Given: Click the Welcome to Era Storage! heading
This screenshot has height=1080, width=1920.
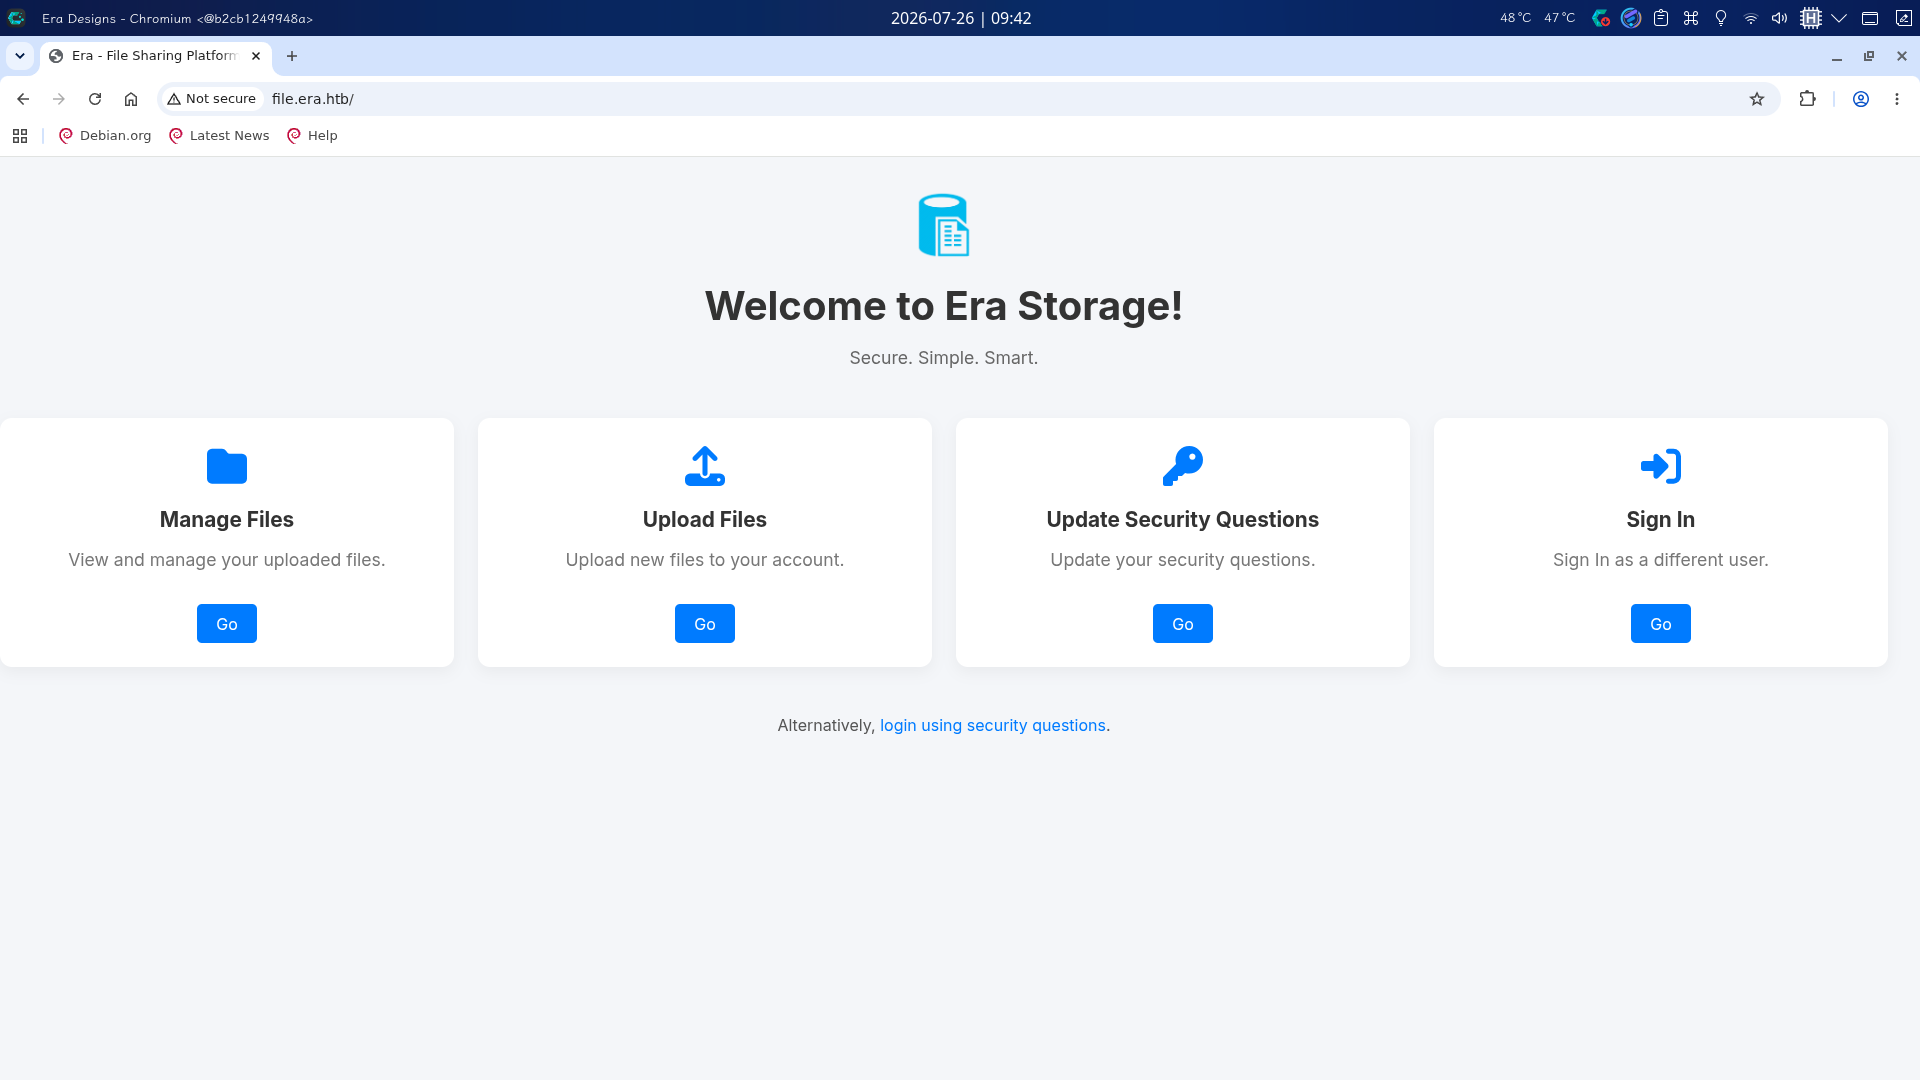Looking at the screenshot, I should point(944,306).
